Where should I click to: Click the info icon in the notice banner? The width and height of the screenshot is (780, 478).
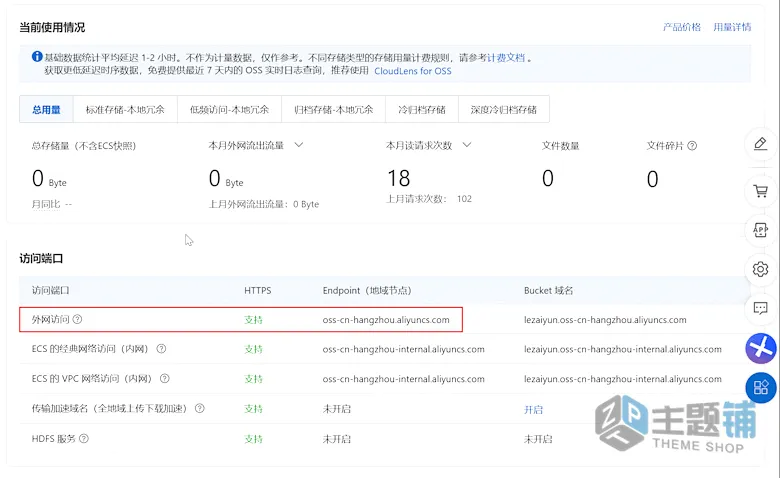[37, 57]
